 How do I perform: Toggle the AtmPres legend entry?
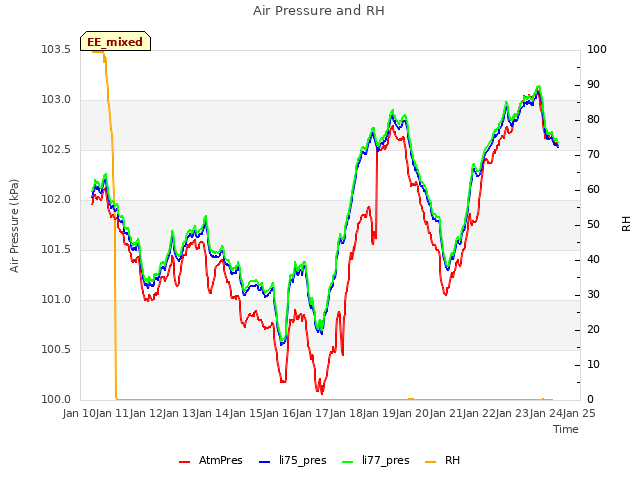point(211,460)
